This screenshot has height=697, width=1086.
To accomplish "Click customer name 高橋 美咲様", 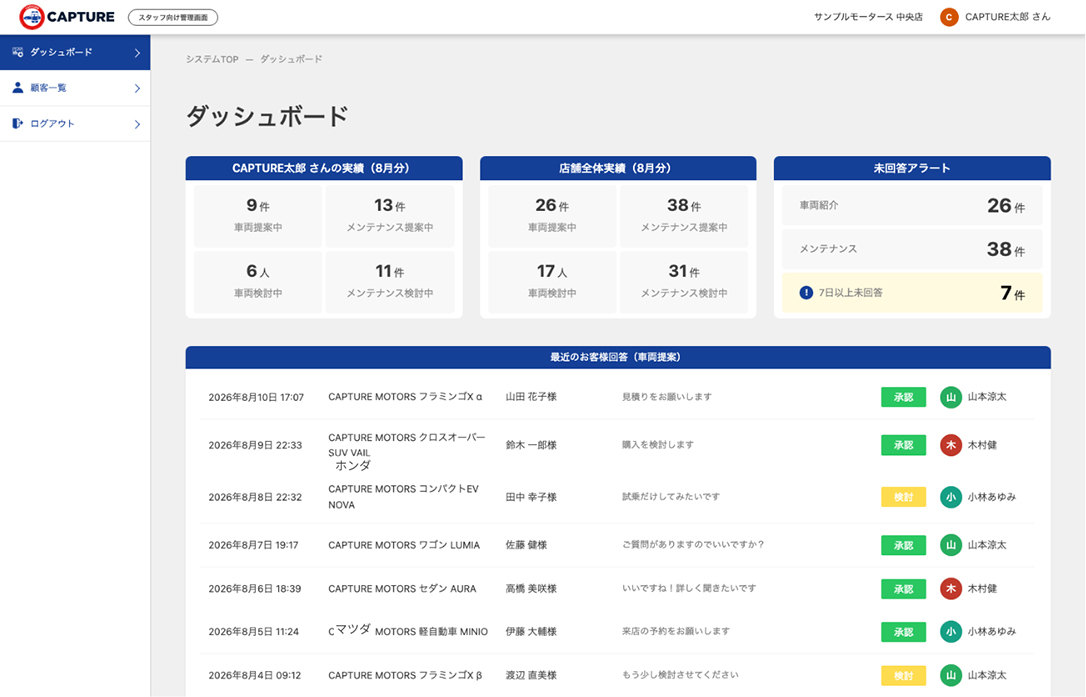I will pos(531,588).
